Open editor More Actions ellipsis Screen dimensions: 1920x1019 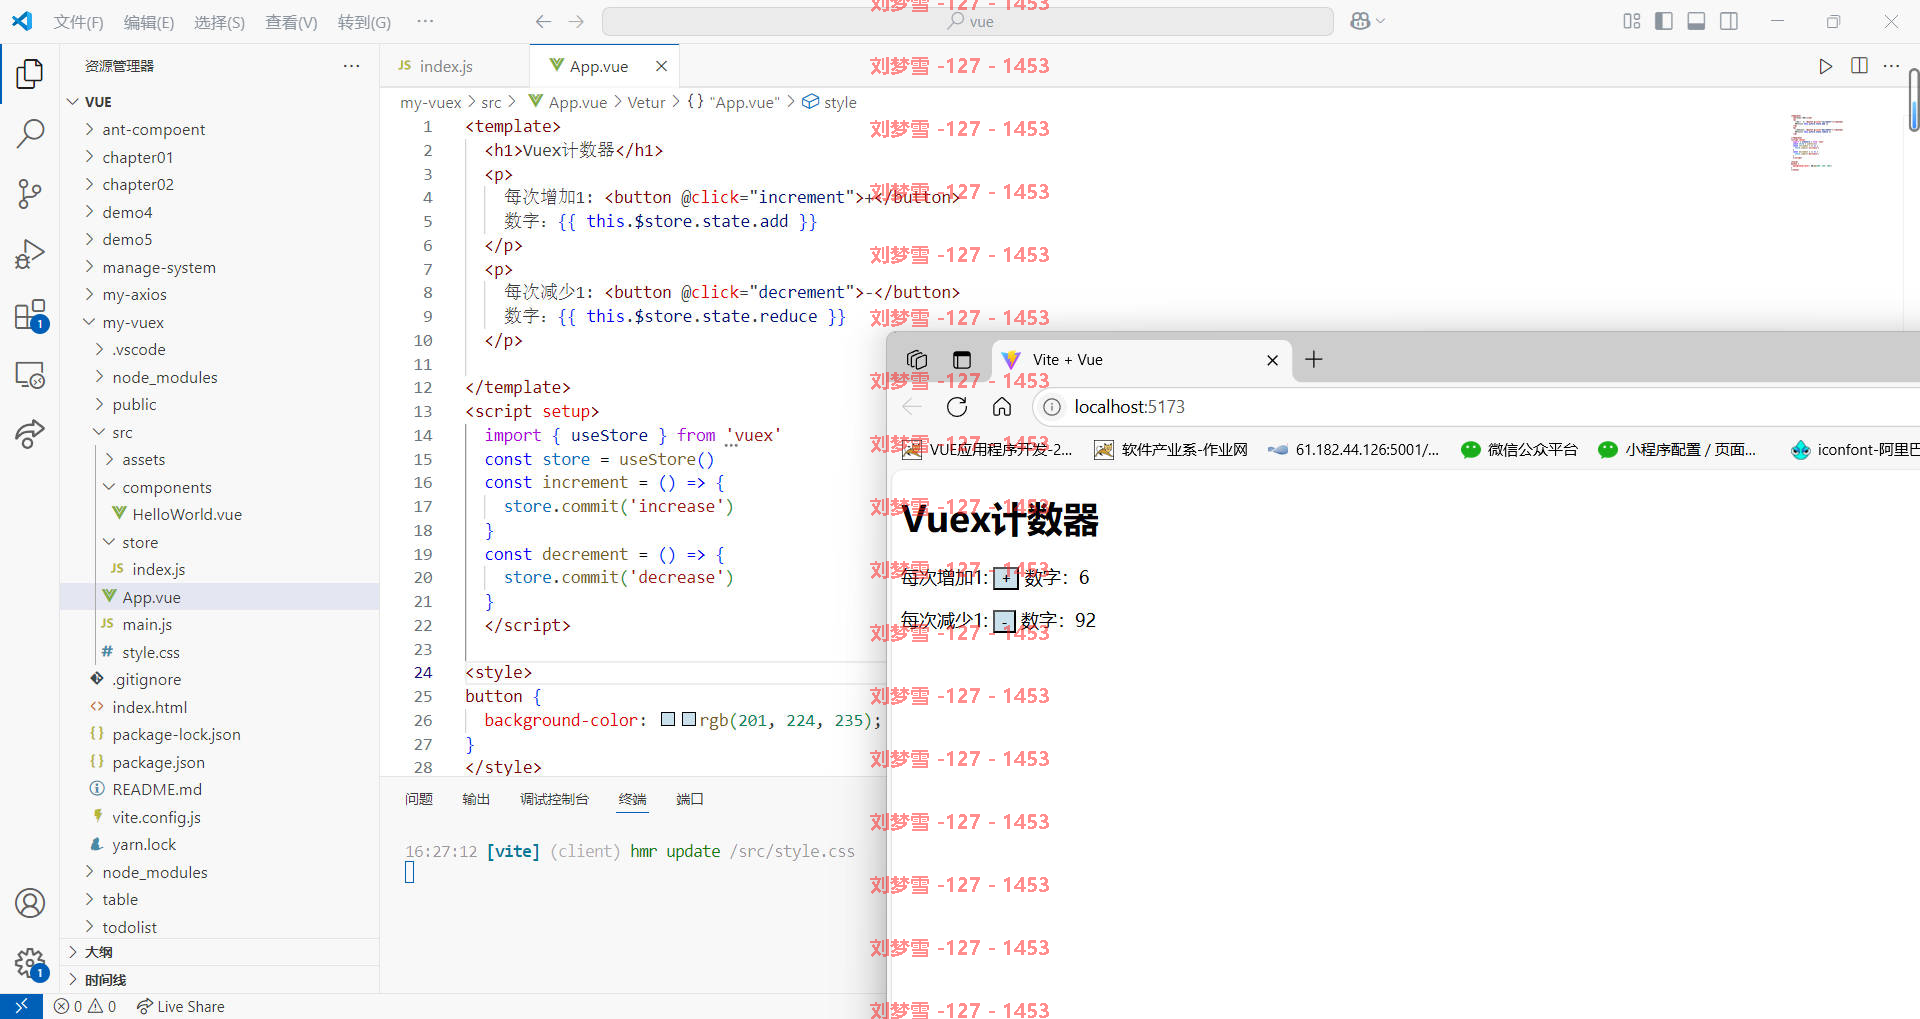[x=1891, y=66]
